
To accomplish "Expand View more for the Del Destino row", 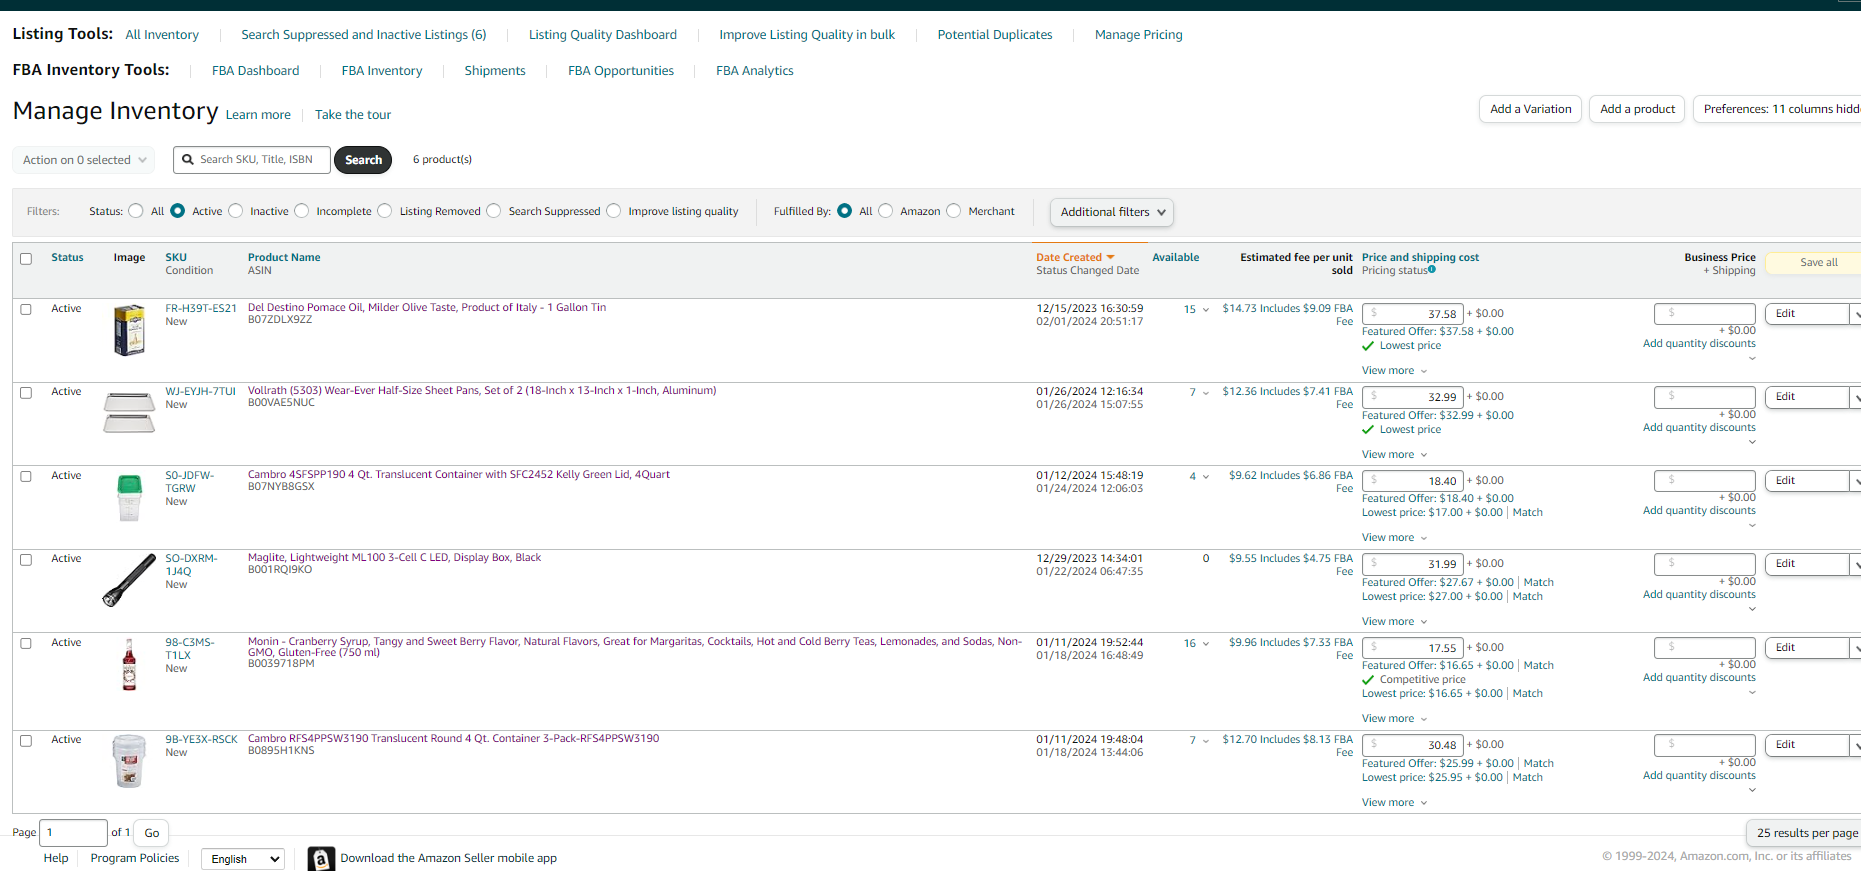I will 1394,371.
